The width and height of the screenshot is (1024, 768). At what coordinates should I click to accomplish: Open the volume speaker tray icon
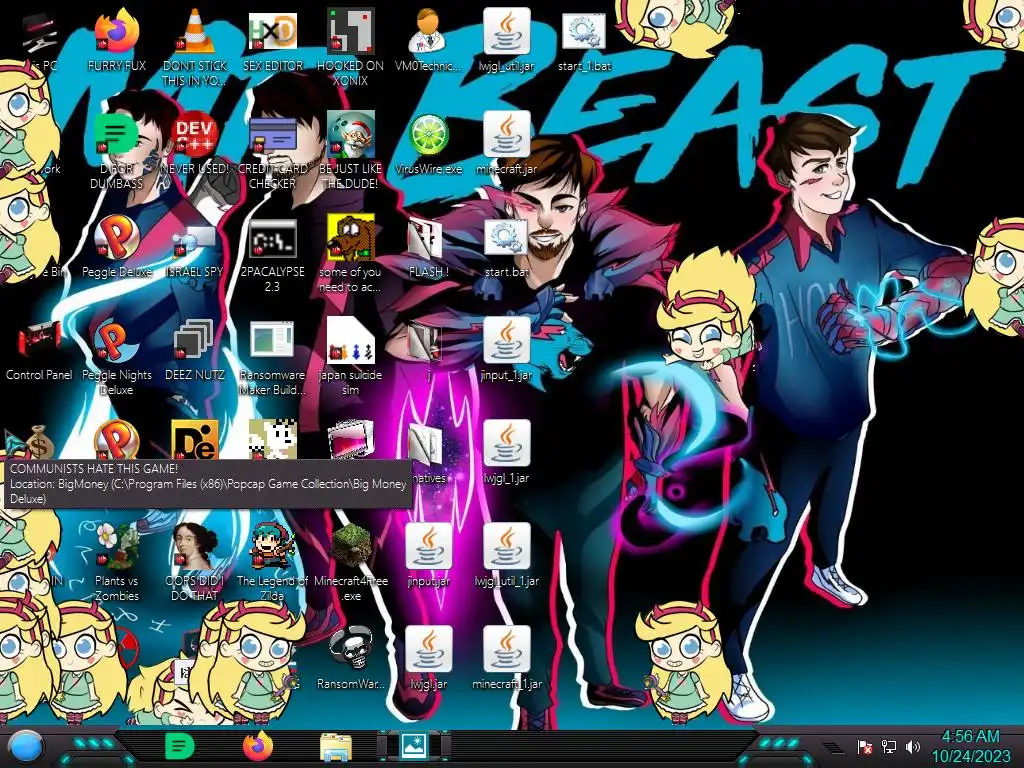[912, 746]
